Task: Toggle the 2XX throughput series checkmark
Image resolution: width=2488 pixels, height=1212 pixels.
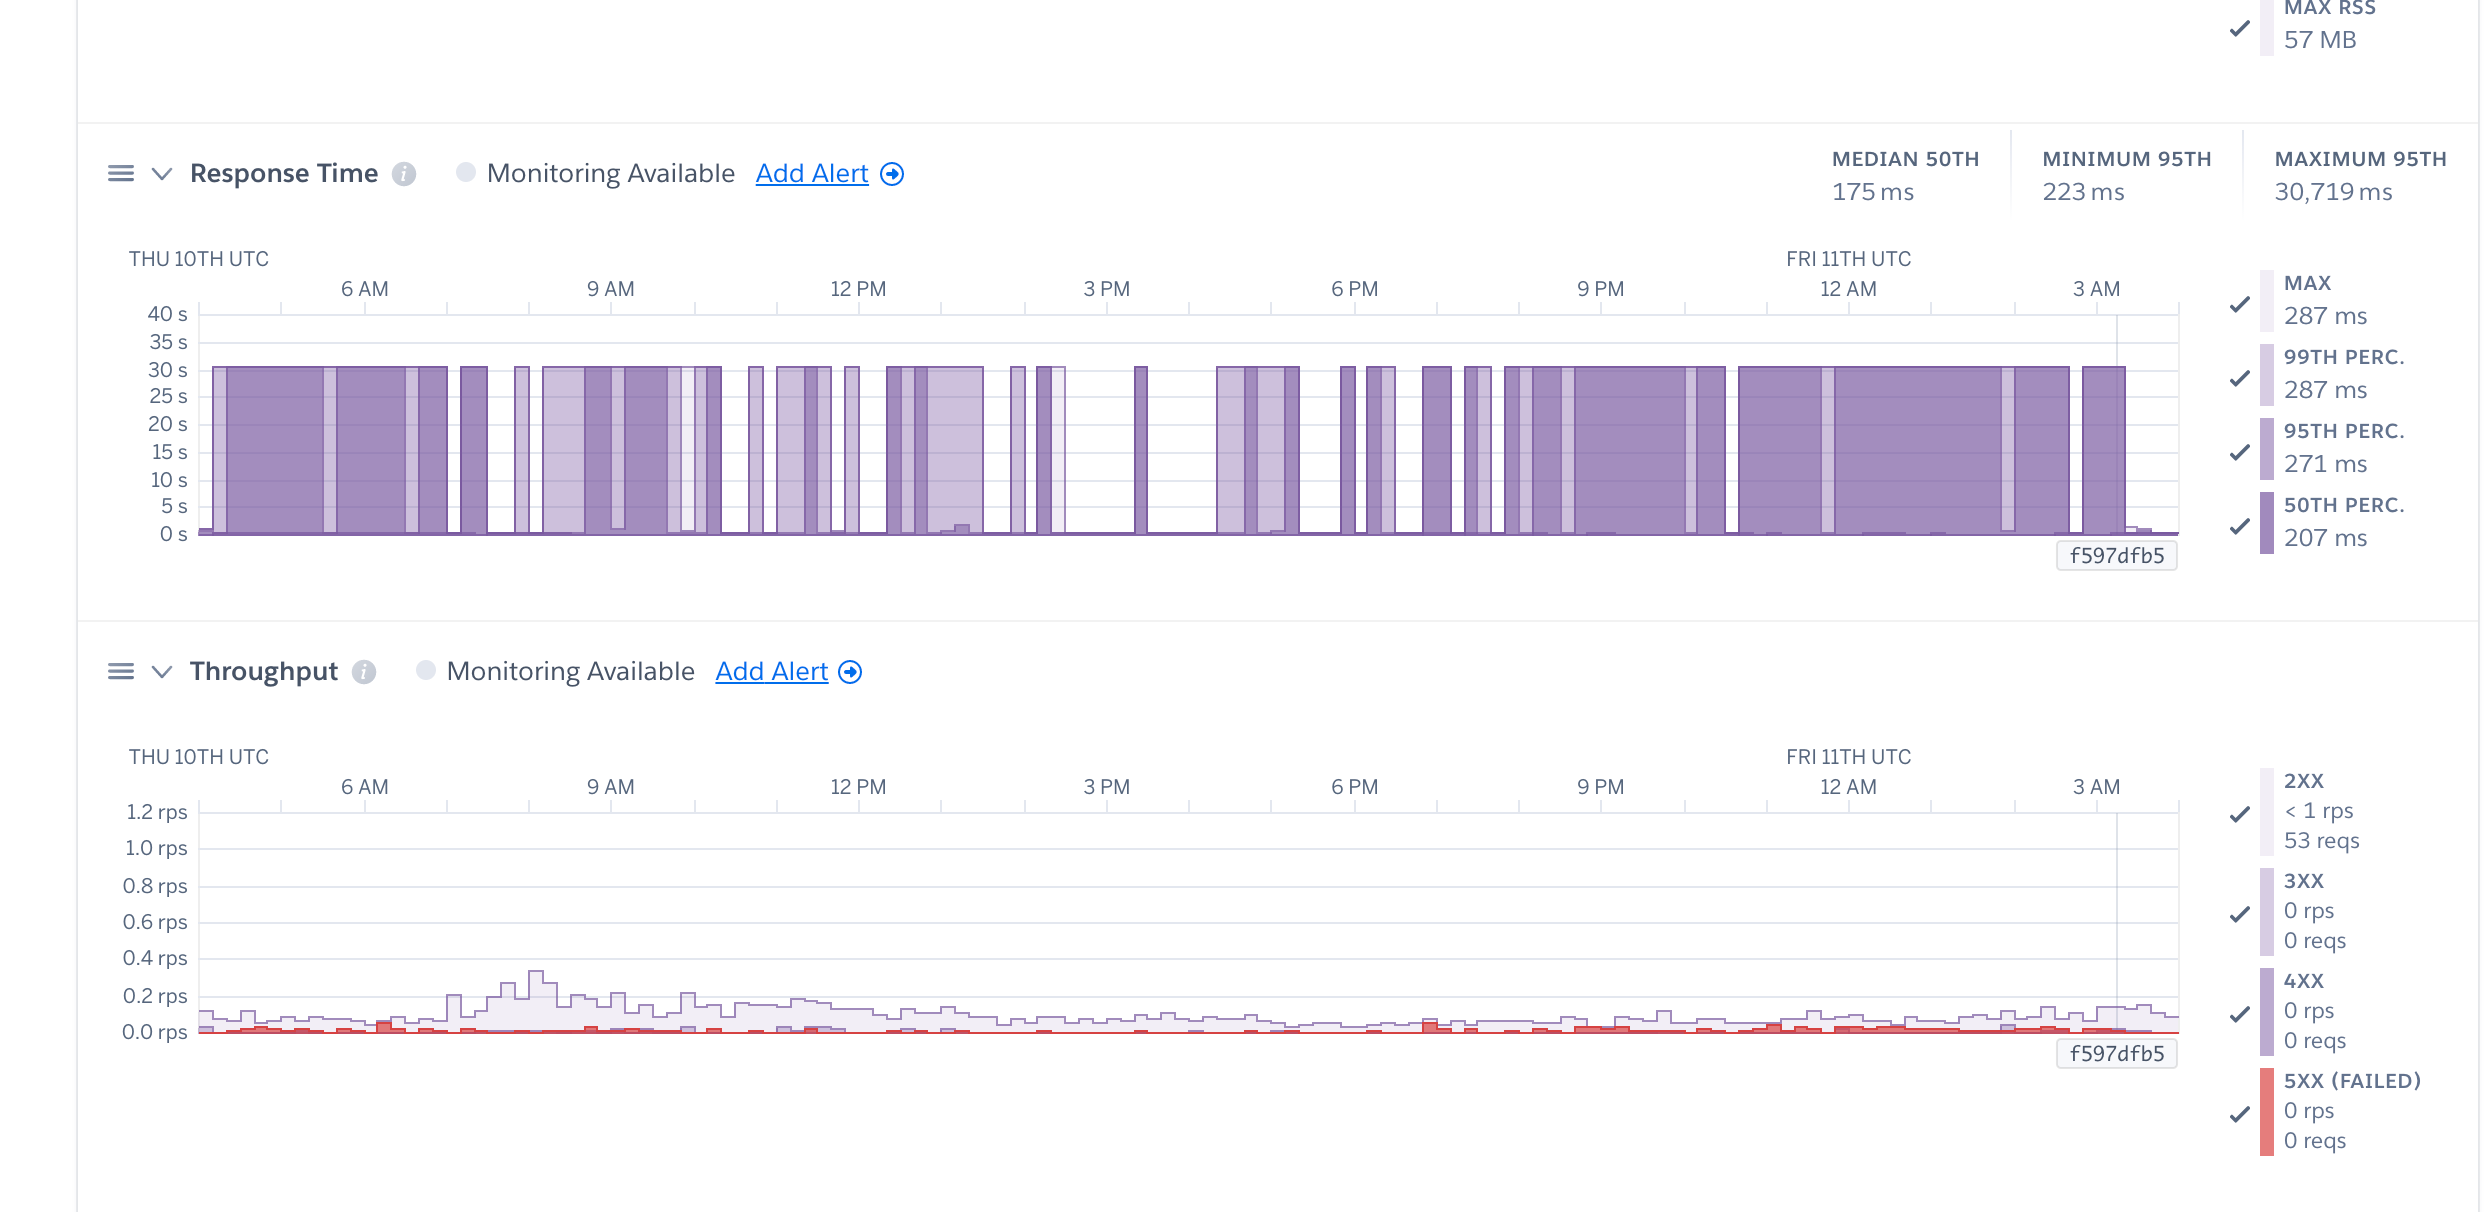Action: point(2240,814)
